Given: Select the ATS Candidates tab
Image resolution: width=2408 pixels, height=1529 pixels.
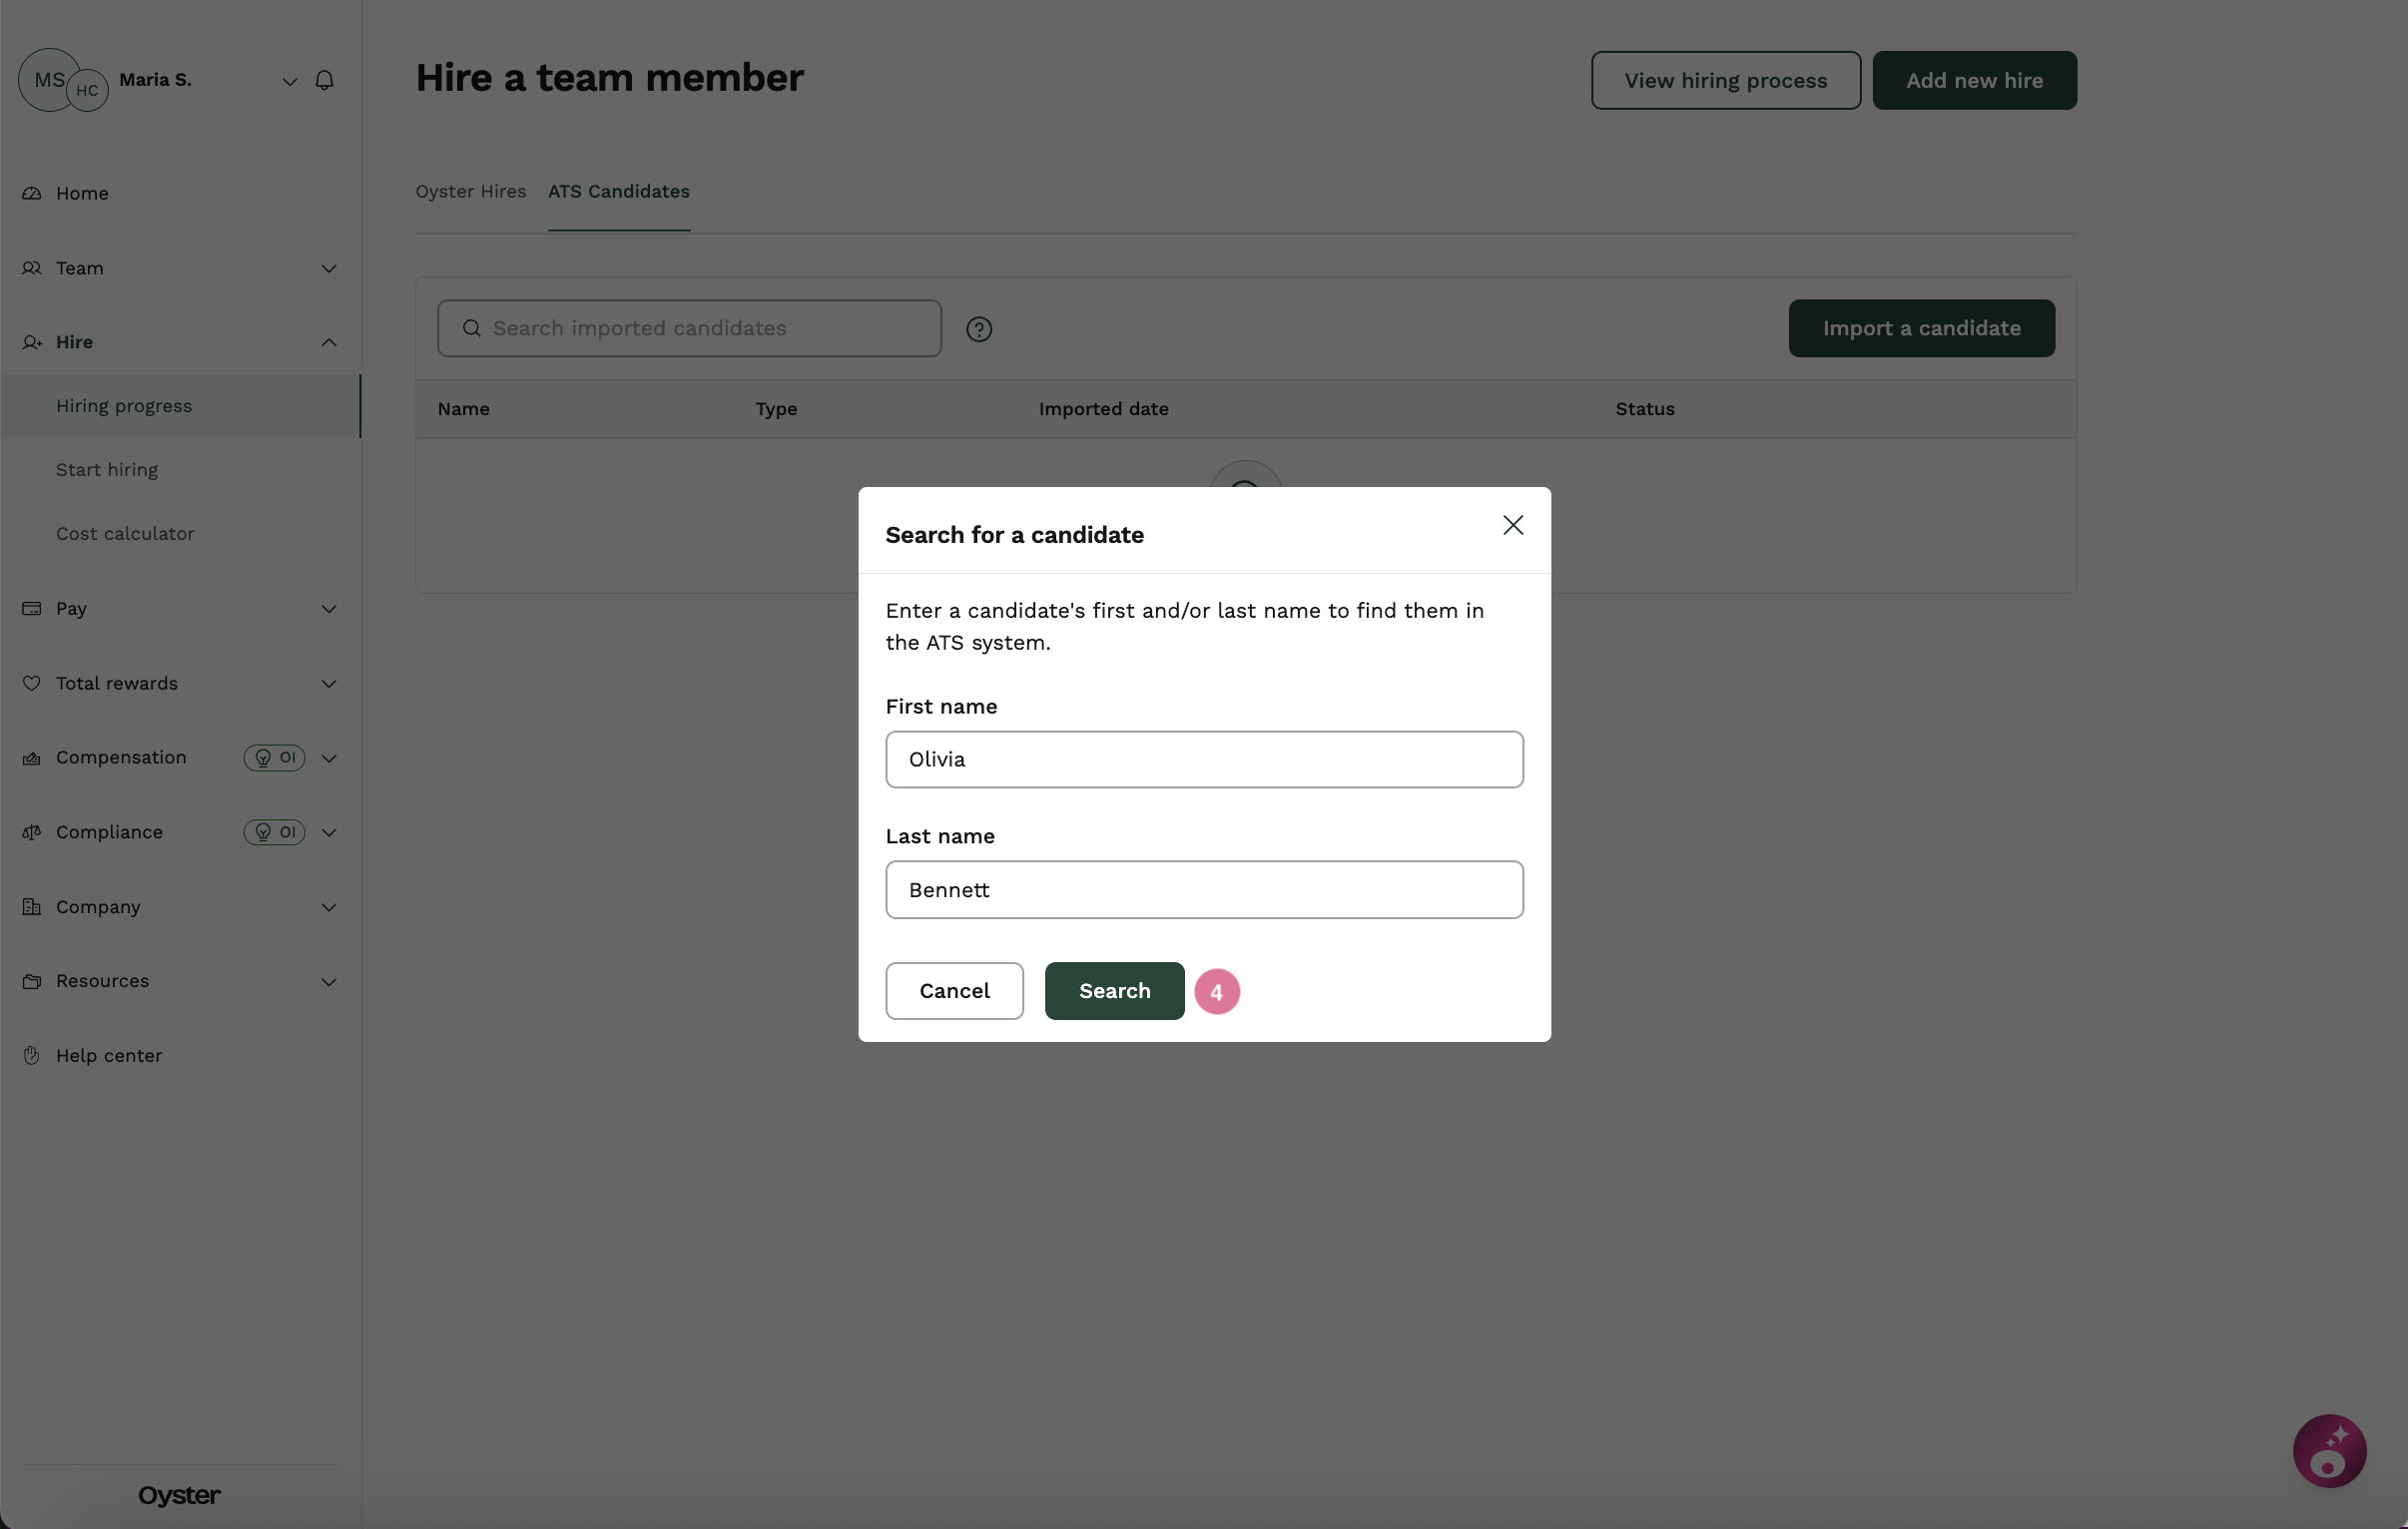Looking at the screenshot, I should [619, 191].
